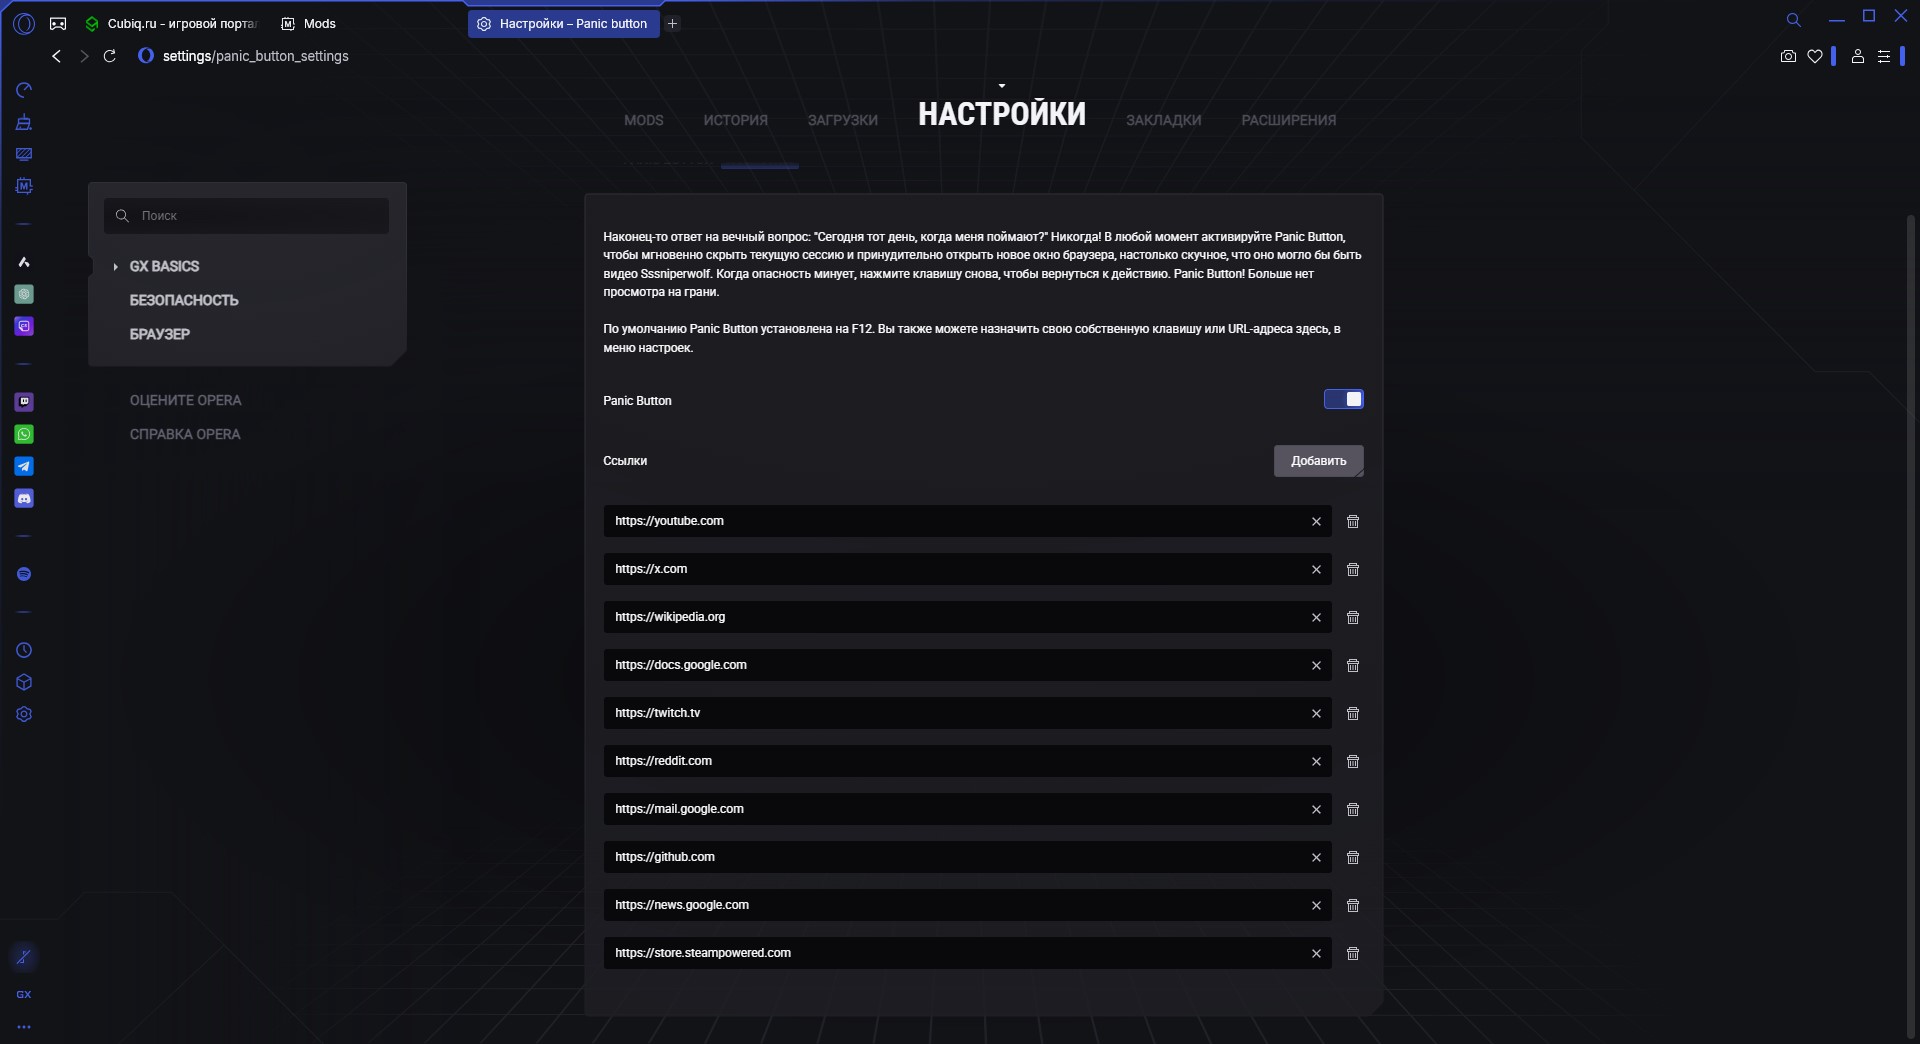Open Easy Setup sliders icon
The image size is (1920, 1044).
1884,56
